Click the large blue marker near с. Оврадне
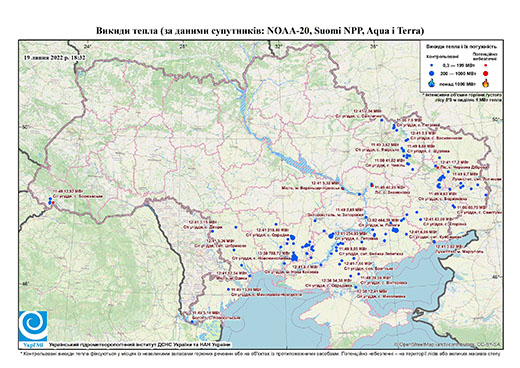 point(293,237)
